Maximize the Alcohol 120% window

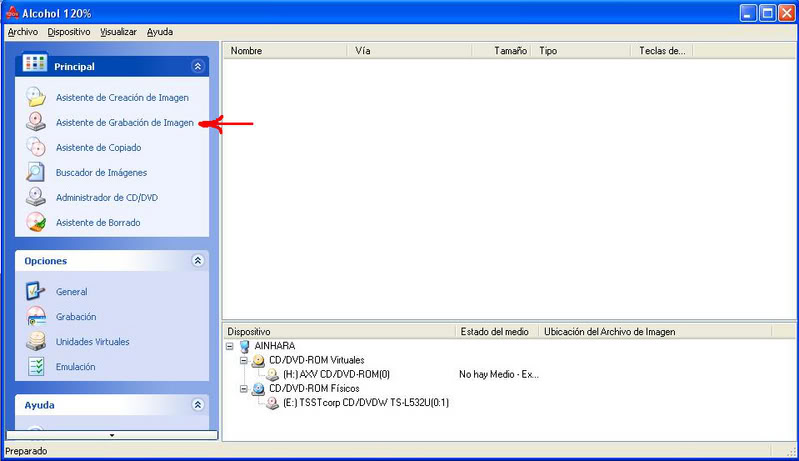767,13
